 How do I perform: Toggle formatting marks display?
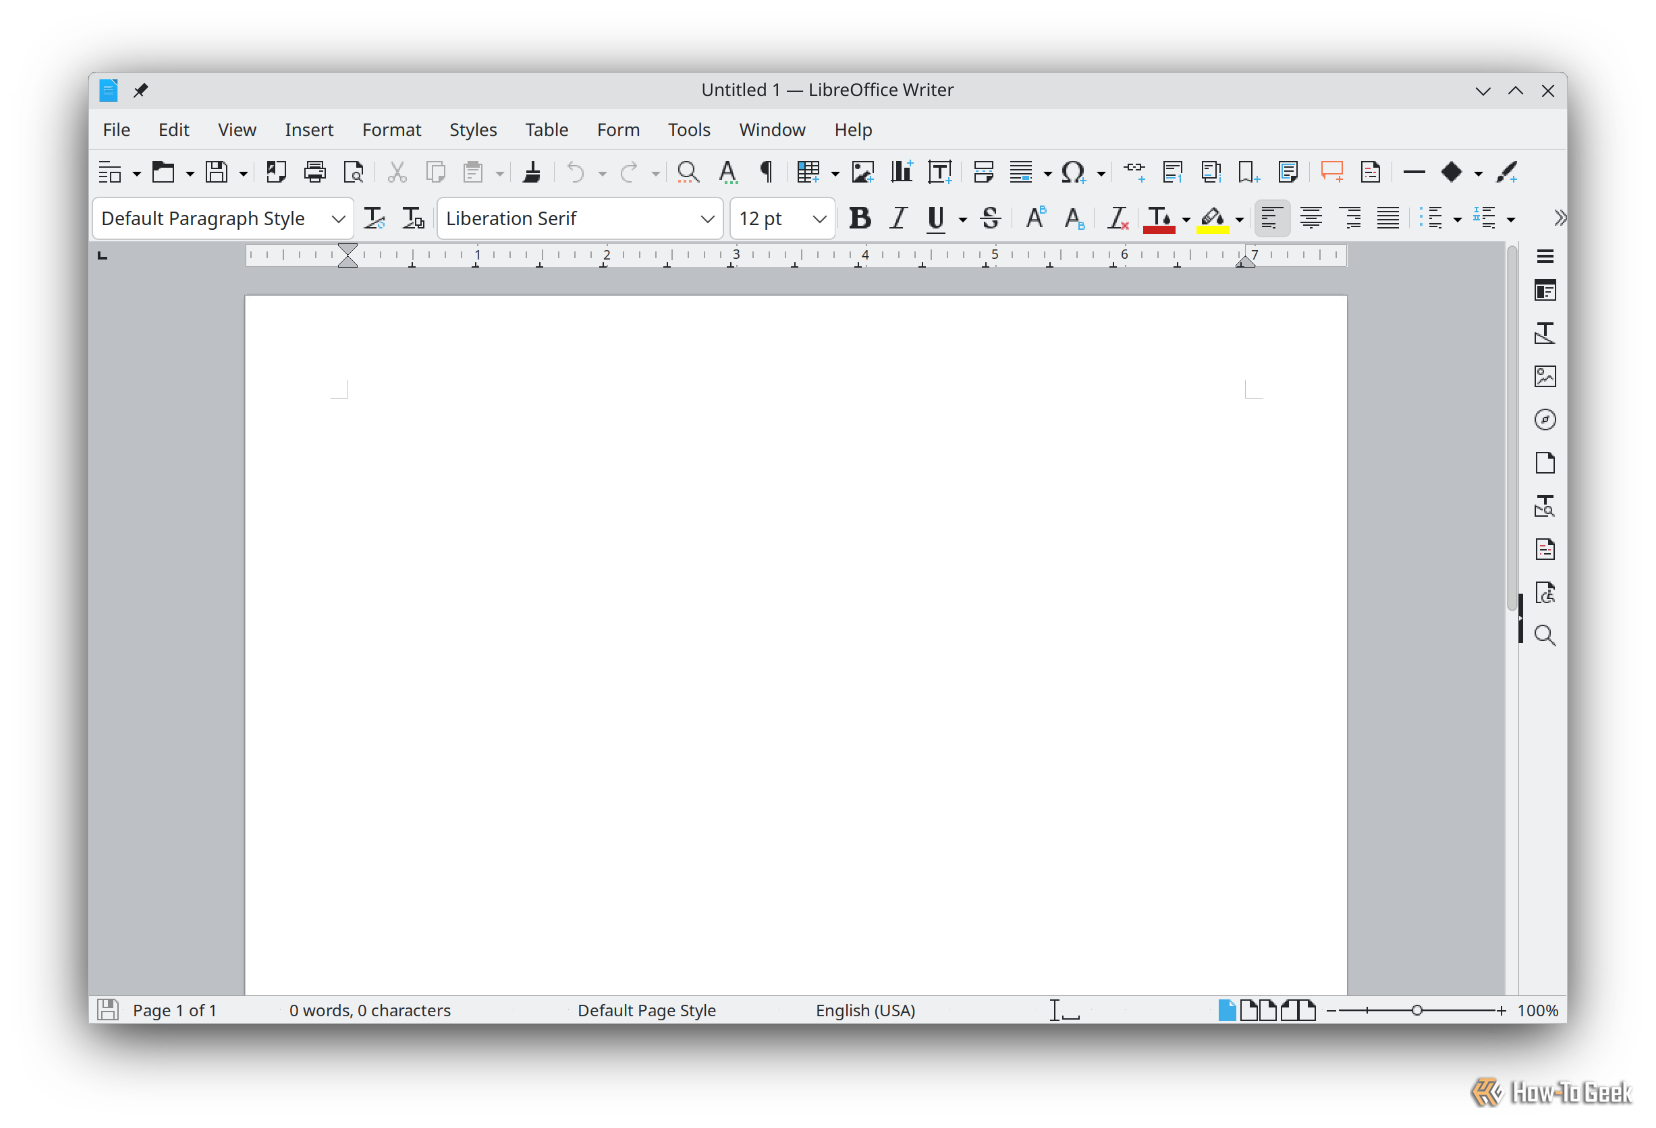(x=765, y=171)
